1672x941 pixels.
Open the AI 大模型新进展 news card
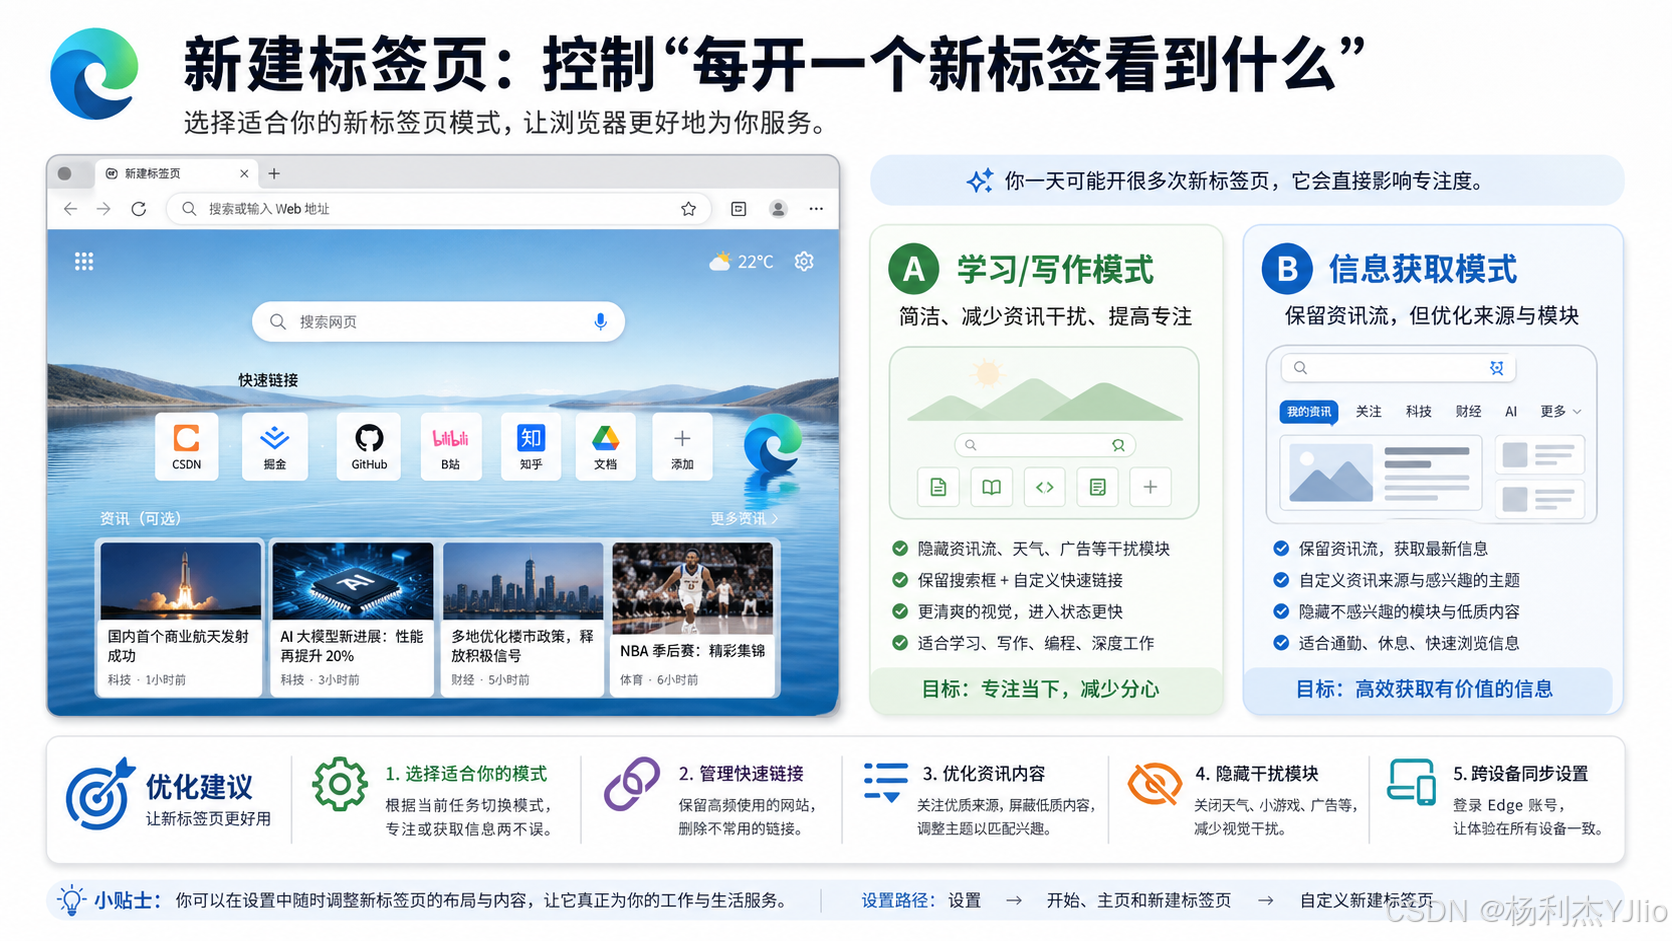coord(352,618)
